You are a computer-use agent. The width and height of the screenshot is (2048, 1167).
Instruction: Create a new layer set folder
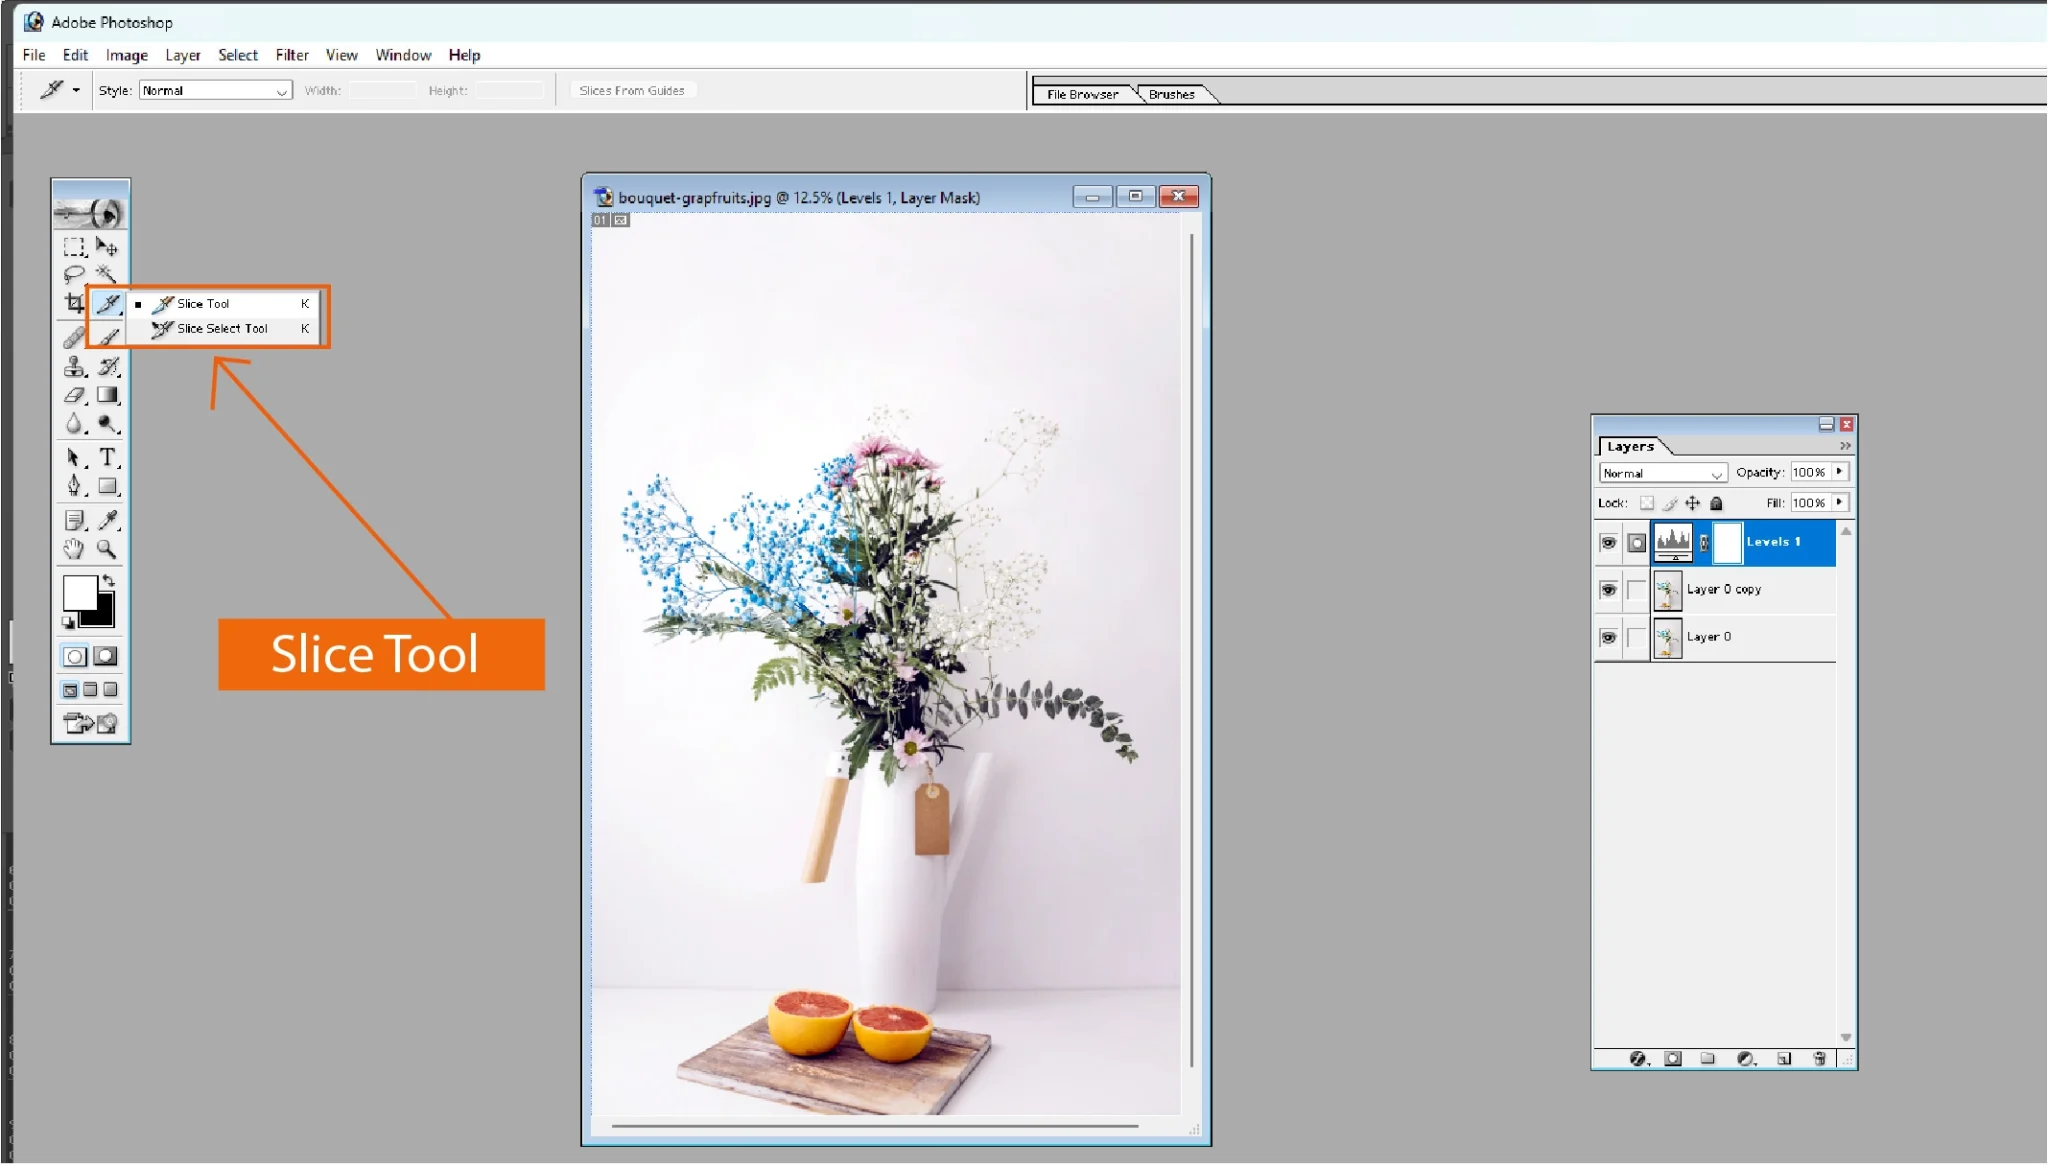1708,1059
